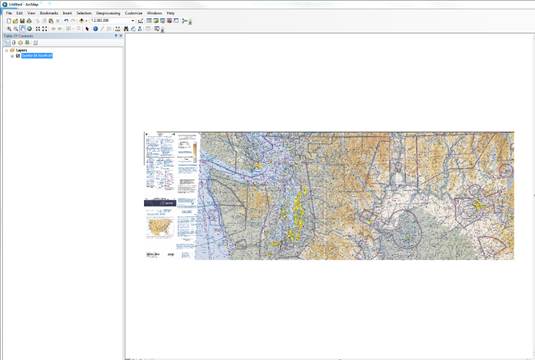Viewport: 535px width, 360px height.
Task: Toggle the raster layer visibility checkbox
Action: click(x=18, y=56)
